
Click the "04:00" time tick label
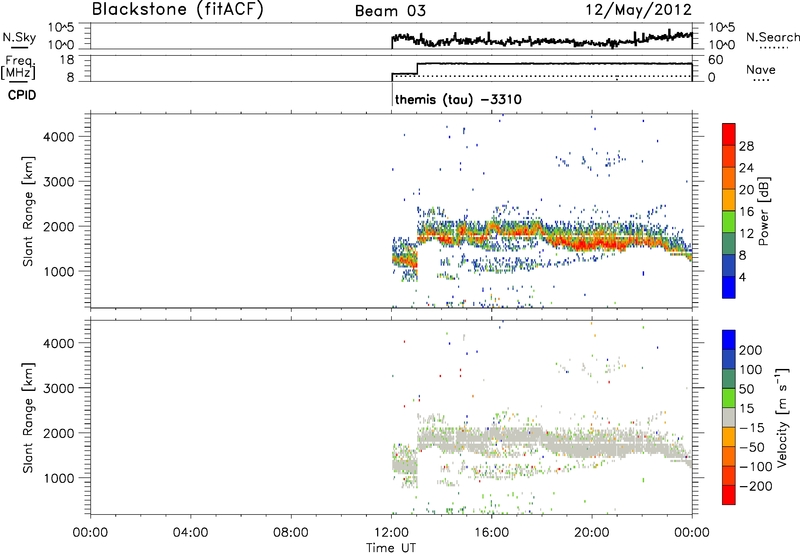point(190,533)
